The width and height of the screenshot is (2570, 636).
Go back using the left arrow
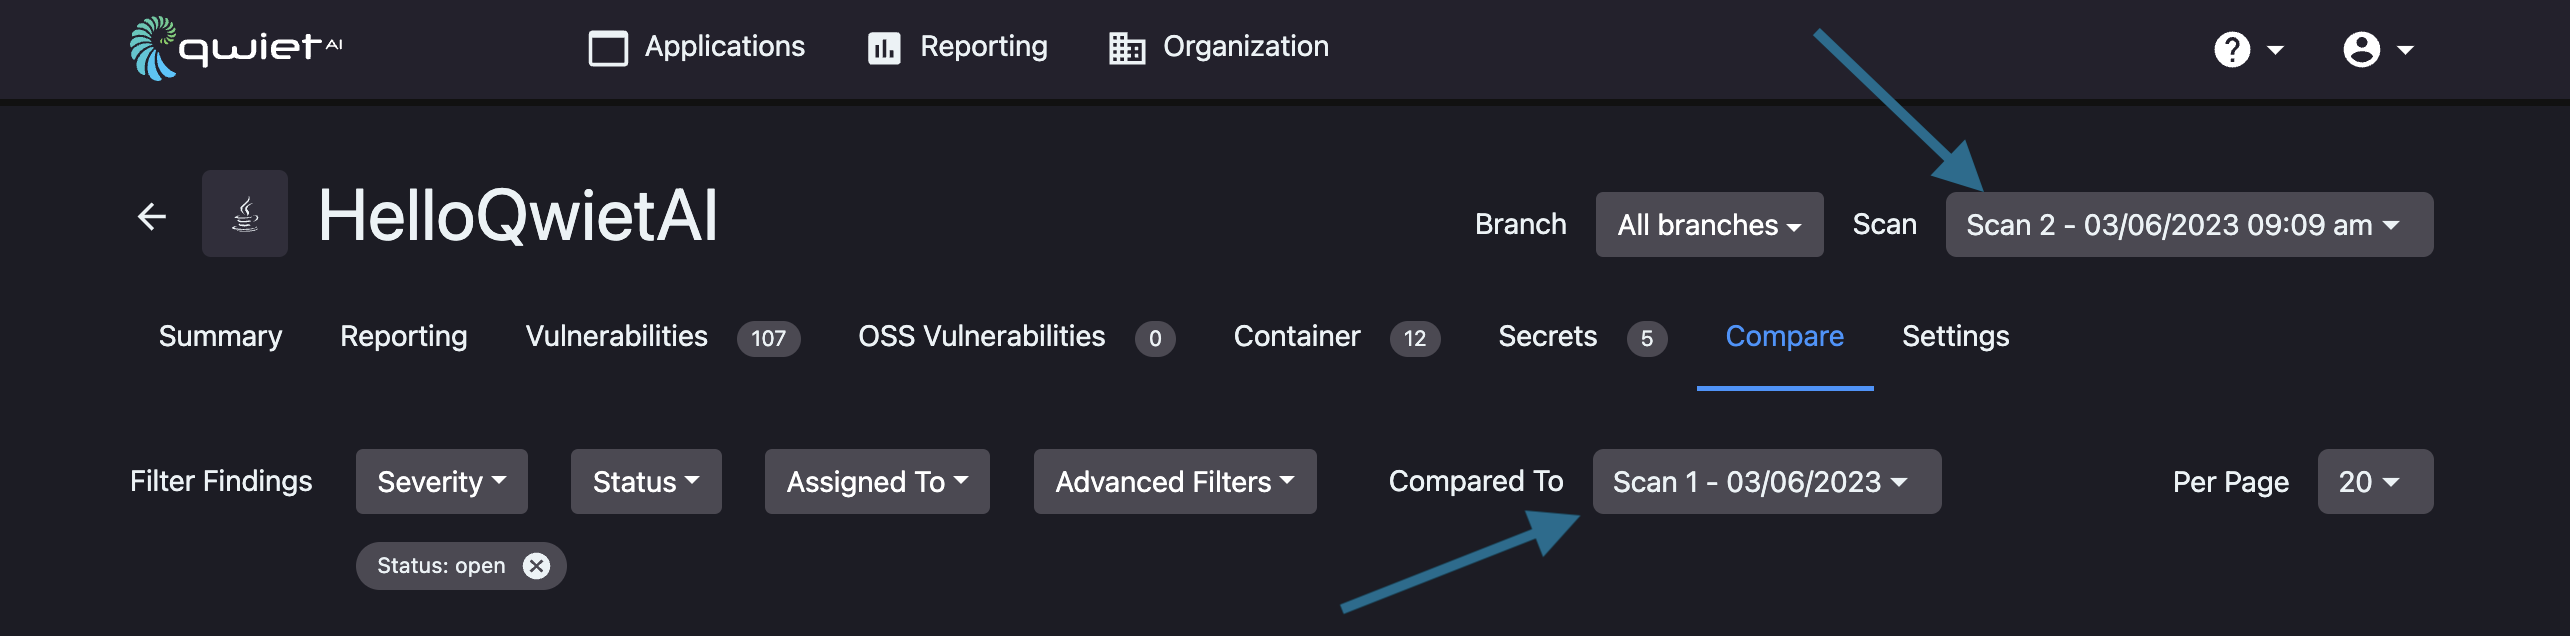[152, 216]
